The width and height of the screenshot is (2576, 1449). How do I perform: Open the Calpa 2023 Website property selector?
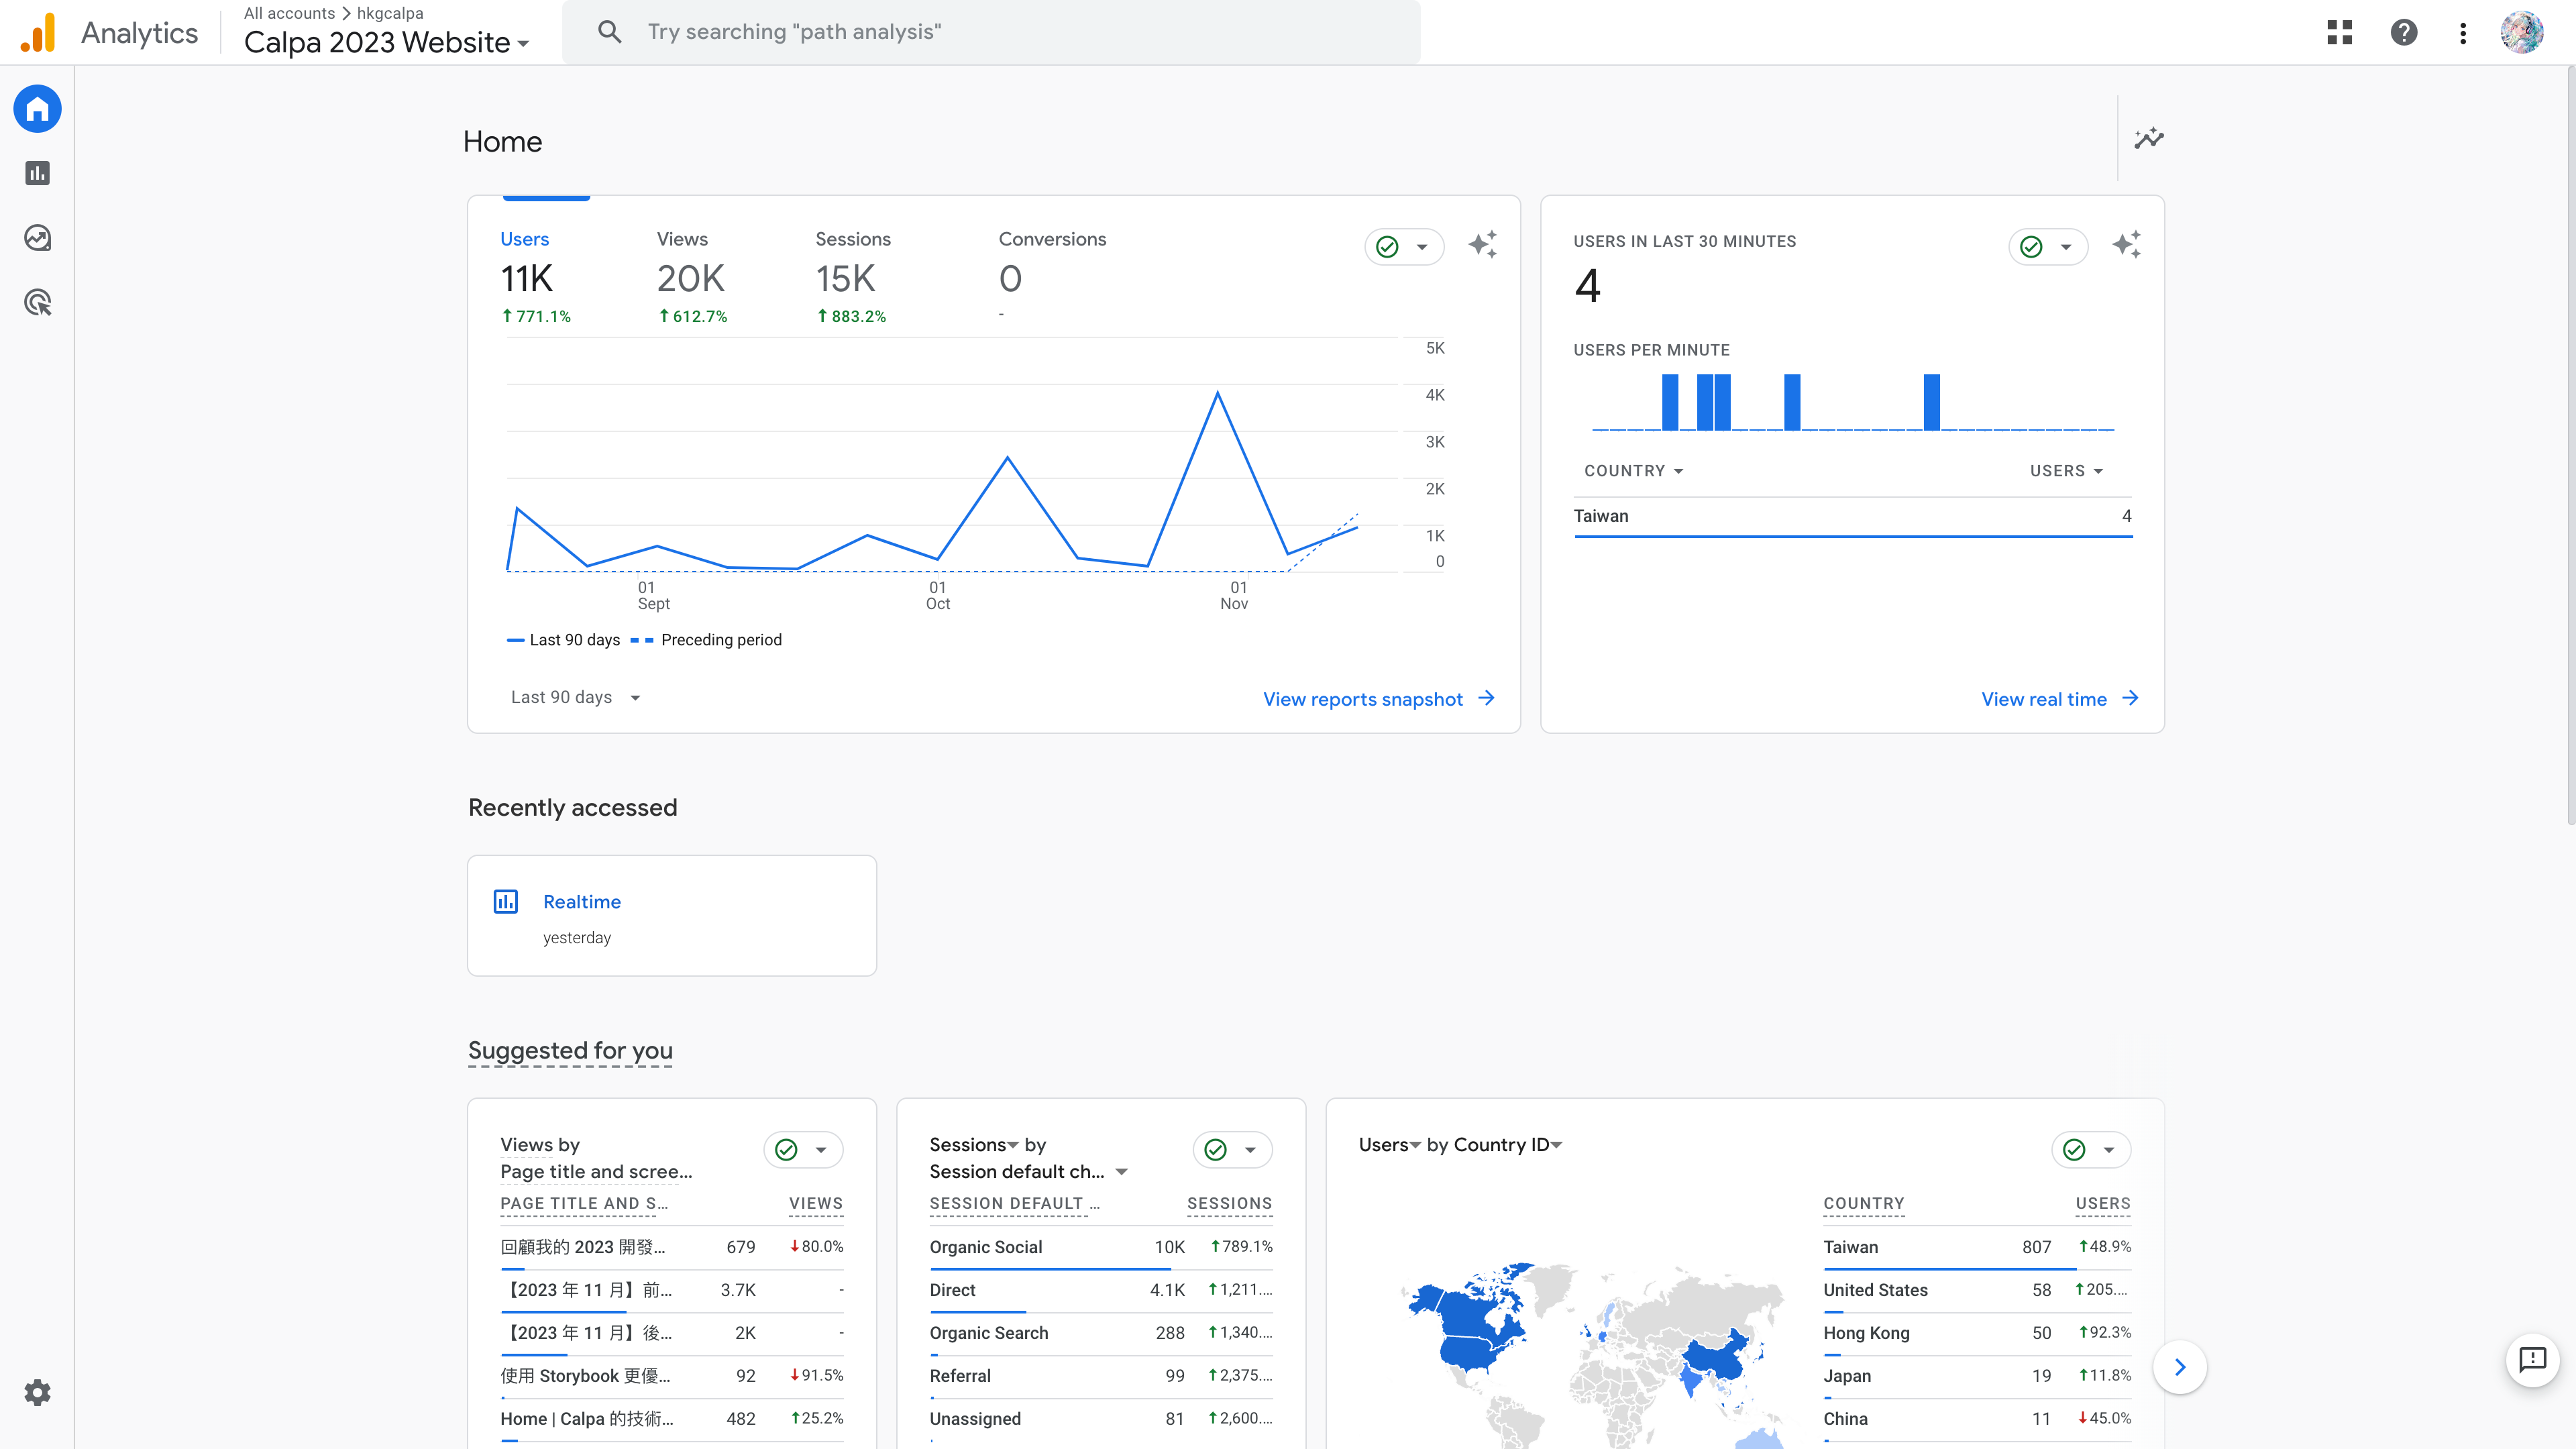pyautogui.click(x=386, y=42)
